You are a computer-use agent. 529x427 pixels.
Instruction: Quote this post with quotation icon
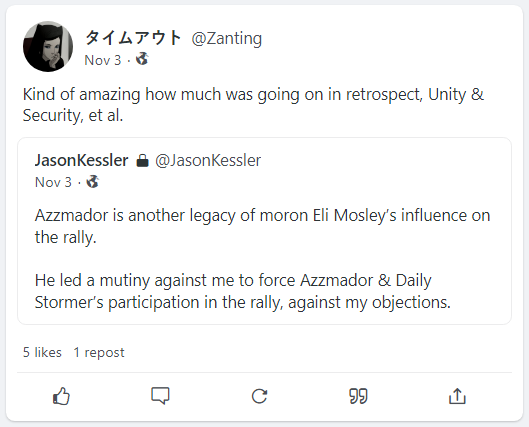tap(358, 396)
